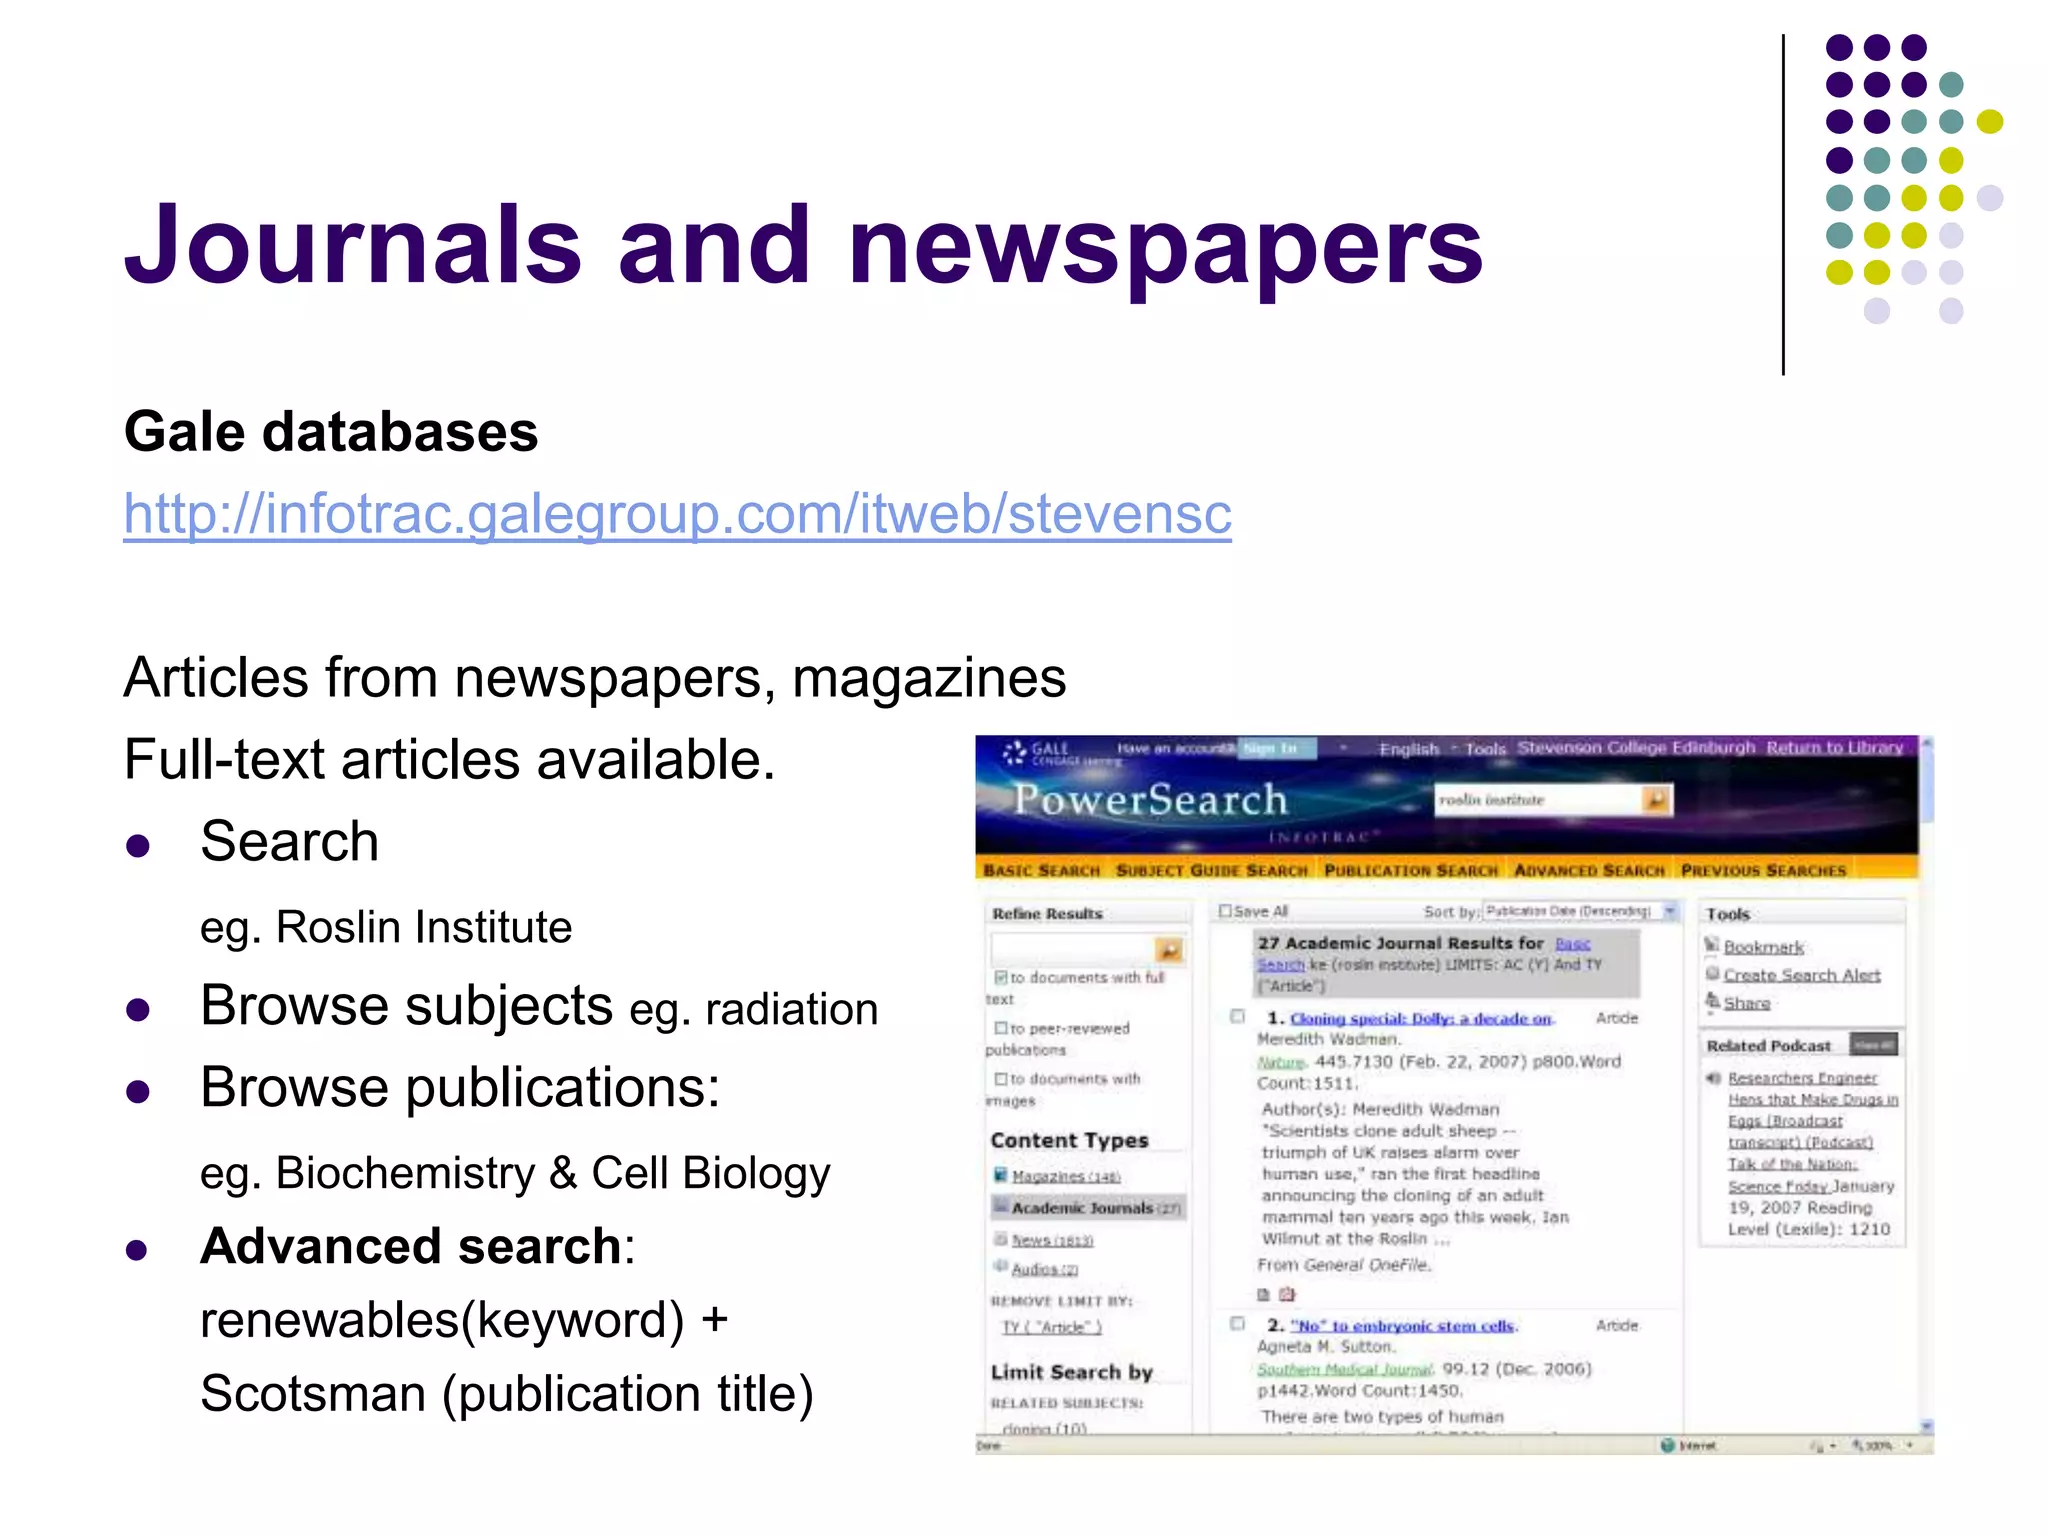Open 'Cloning special: Dolly: a decade on' article
2048x1536 pixels.
[1421, 1018]
